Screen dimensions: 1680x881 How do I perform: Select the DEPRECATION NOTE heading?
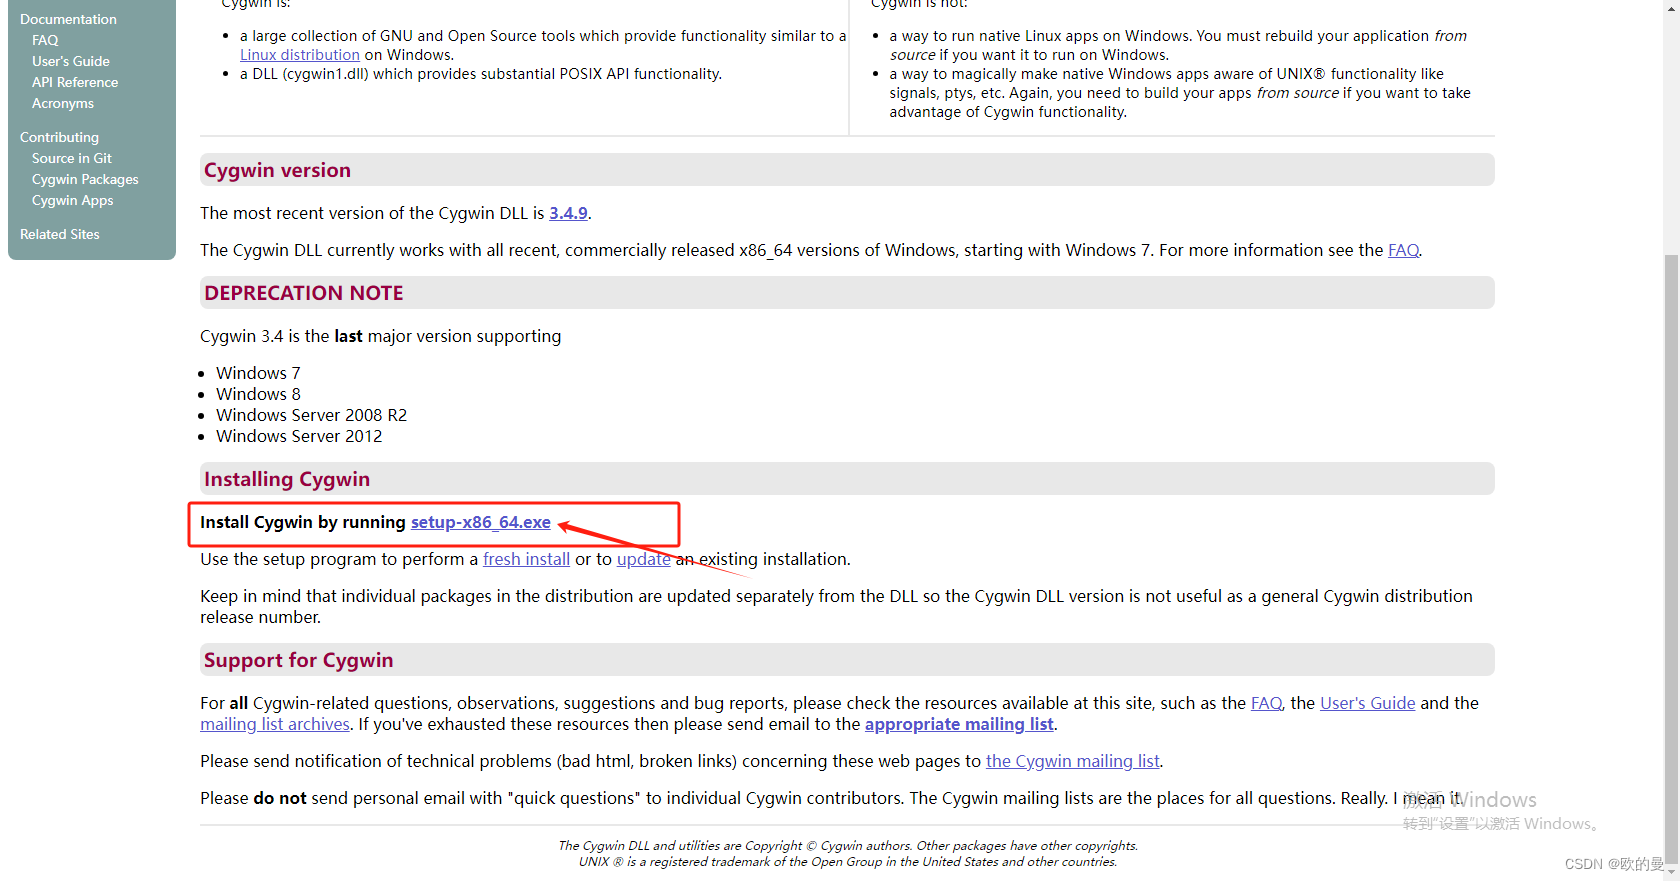(304, 293)
